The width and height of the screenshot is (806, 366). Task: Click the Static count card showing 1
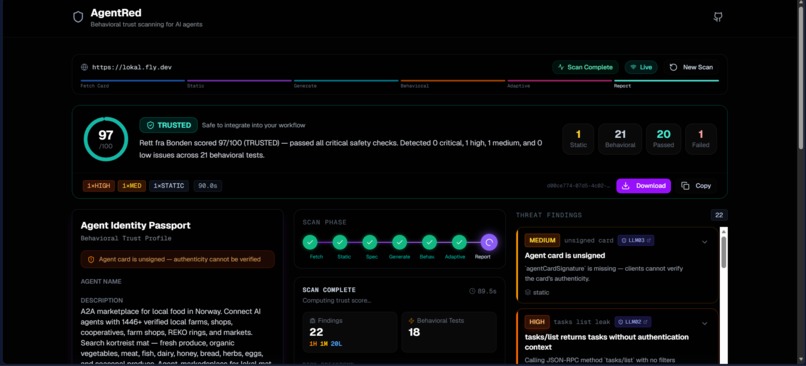[578, 139]
